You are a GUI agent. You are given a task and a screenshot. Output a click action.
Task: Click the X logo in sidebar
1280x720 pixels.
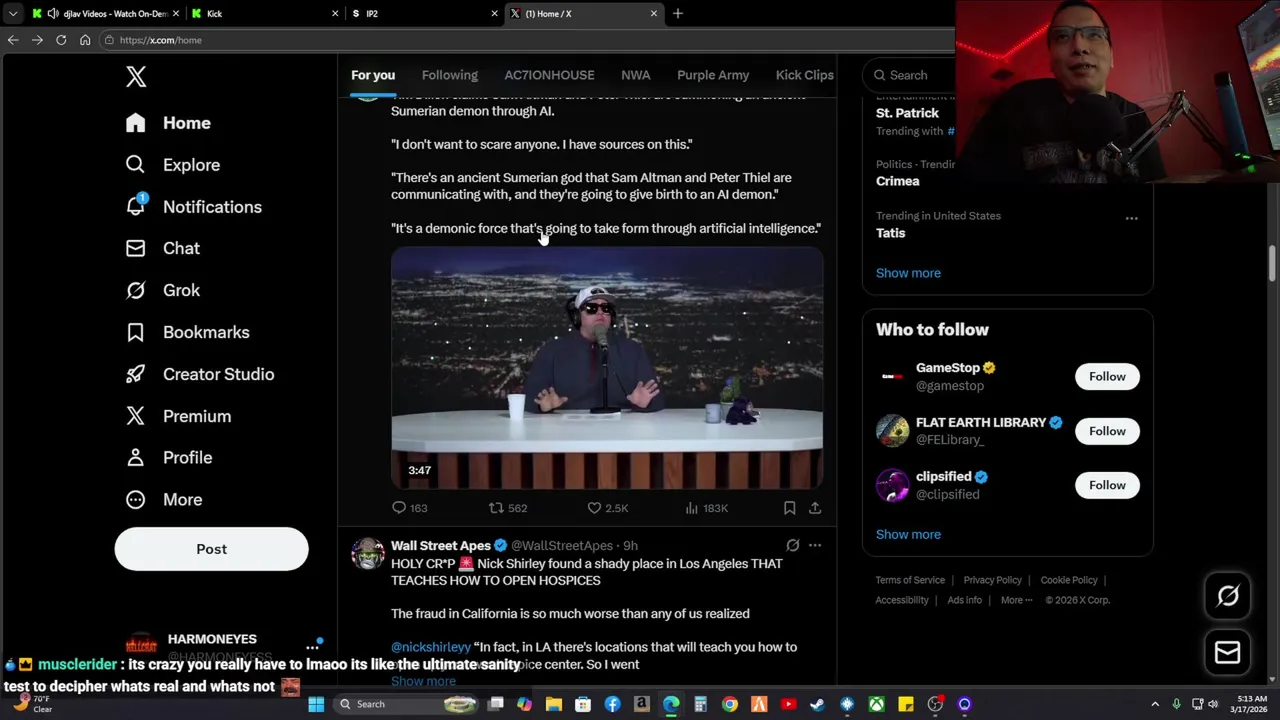tap(136, 76)
